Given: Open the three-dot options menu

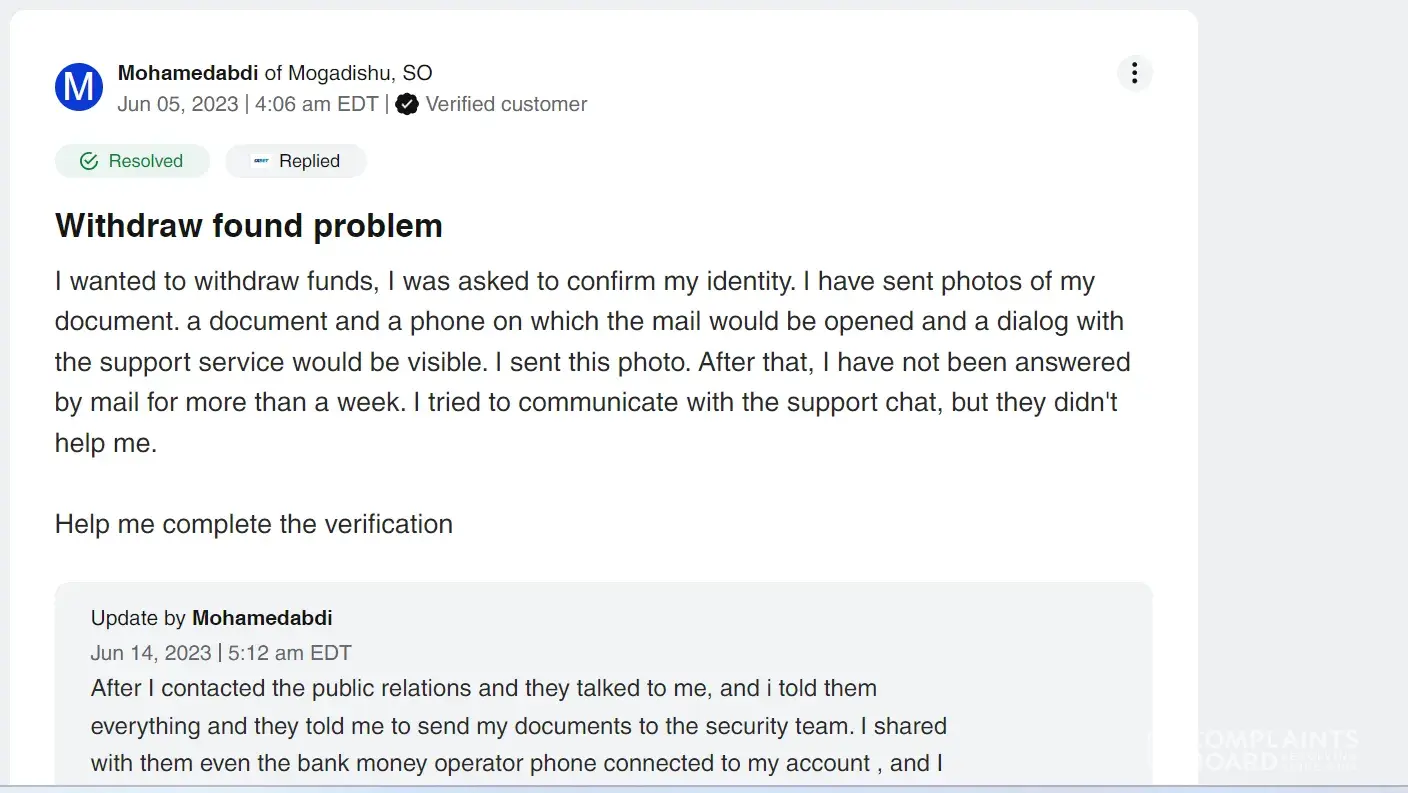Looking at the screenshot, I should tap(1134, 73).
